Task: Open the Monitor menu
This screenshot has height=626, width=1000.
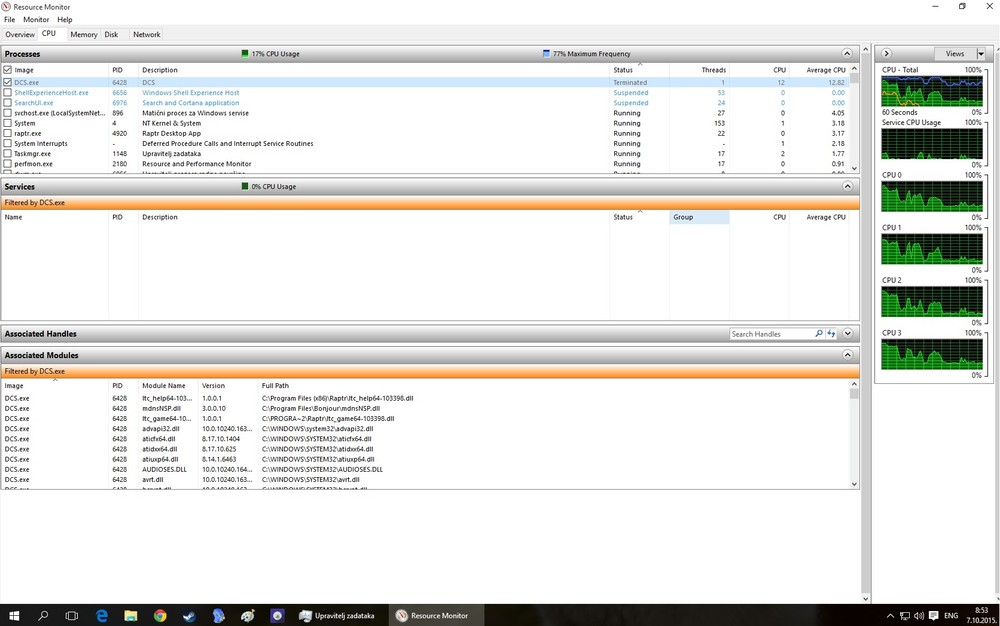Action: point(36,20)
